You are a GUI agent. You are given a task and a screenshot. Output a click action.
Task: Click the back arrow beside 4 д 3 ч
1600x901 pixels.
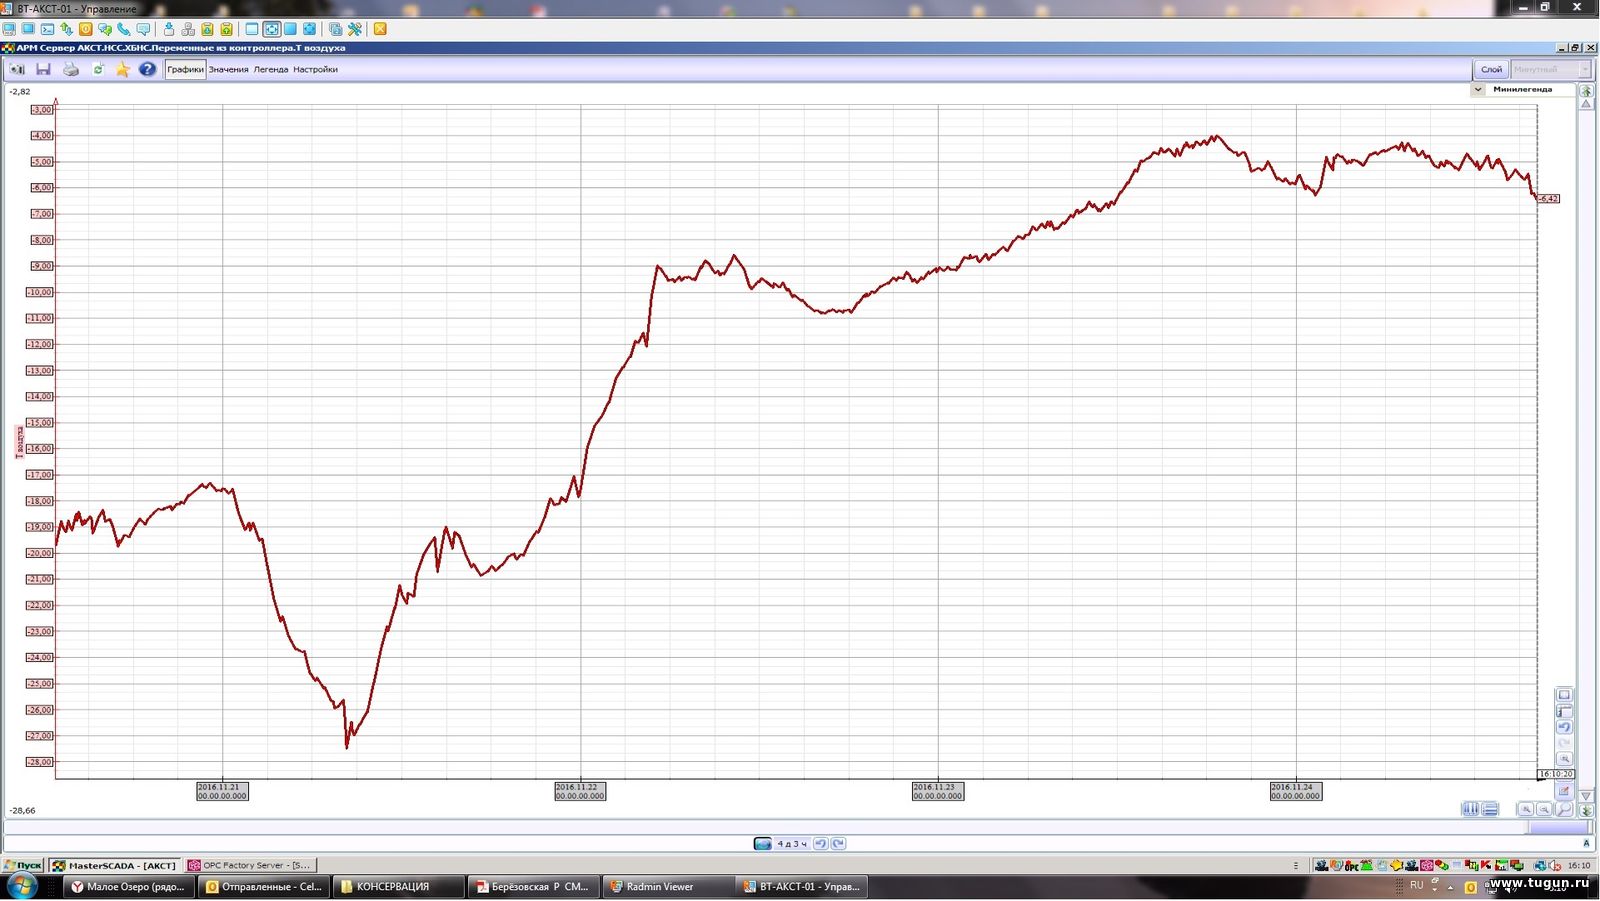pyautogui.click(x=820, y=843)
